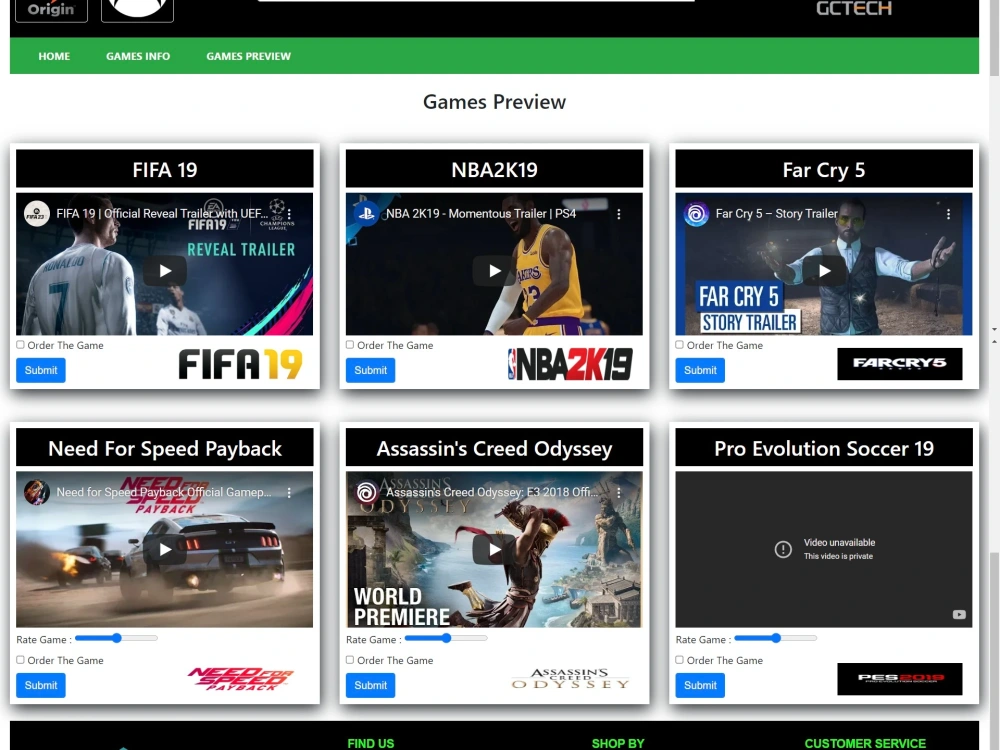The height and width of the screenshot is (750, 1000).
Task: Check Order The Game for Far Cry 5
Action: (x=679, y=344)
